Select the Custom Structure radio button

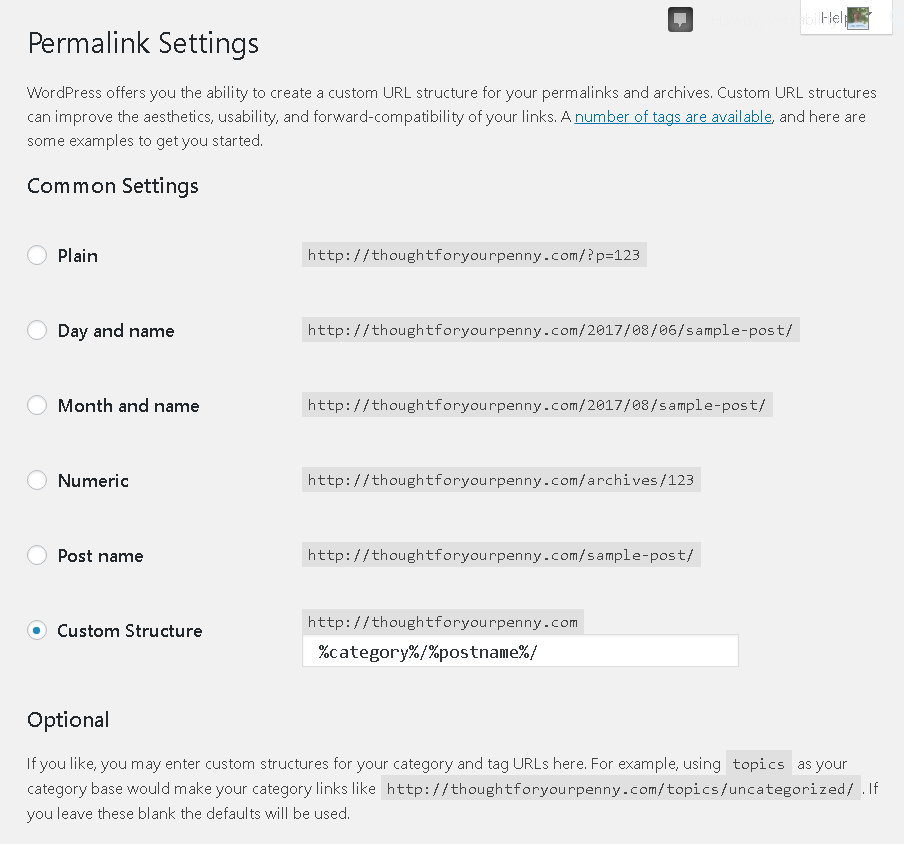pyautogui.click(x=37, y=630)
